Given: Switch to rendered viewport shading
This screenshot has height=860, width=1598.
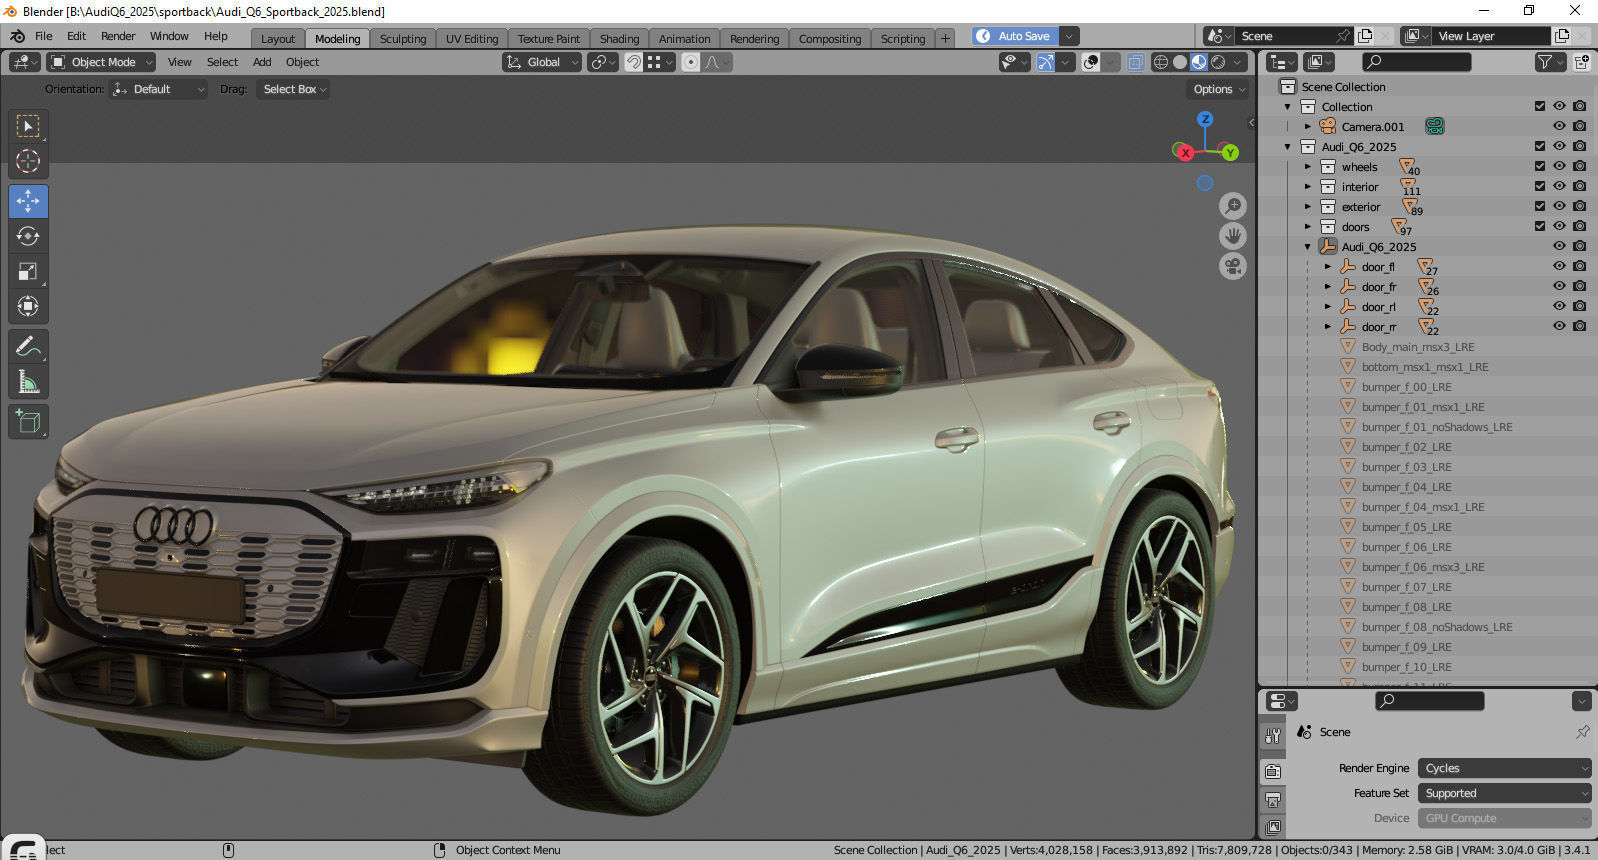Looking at the screenshot, I should (1218, 62).
